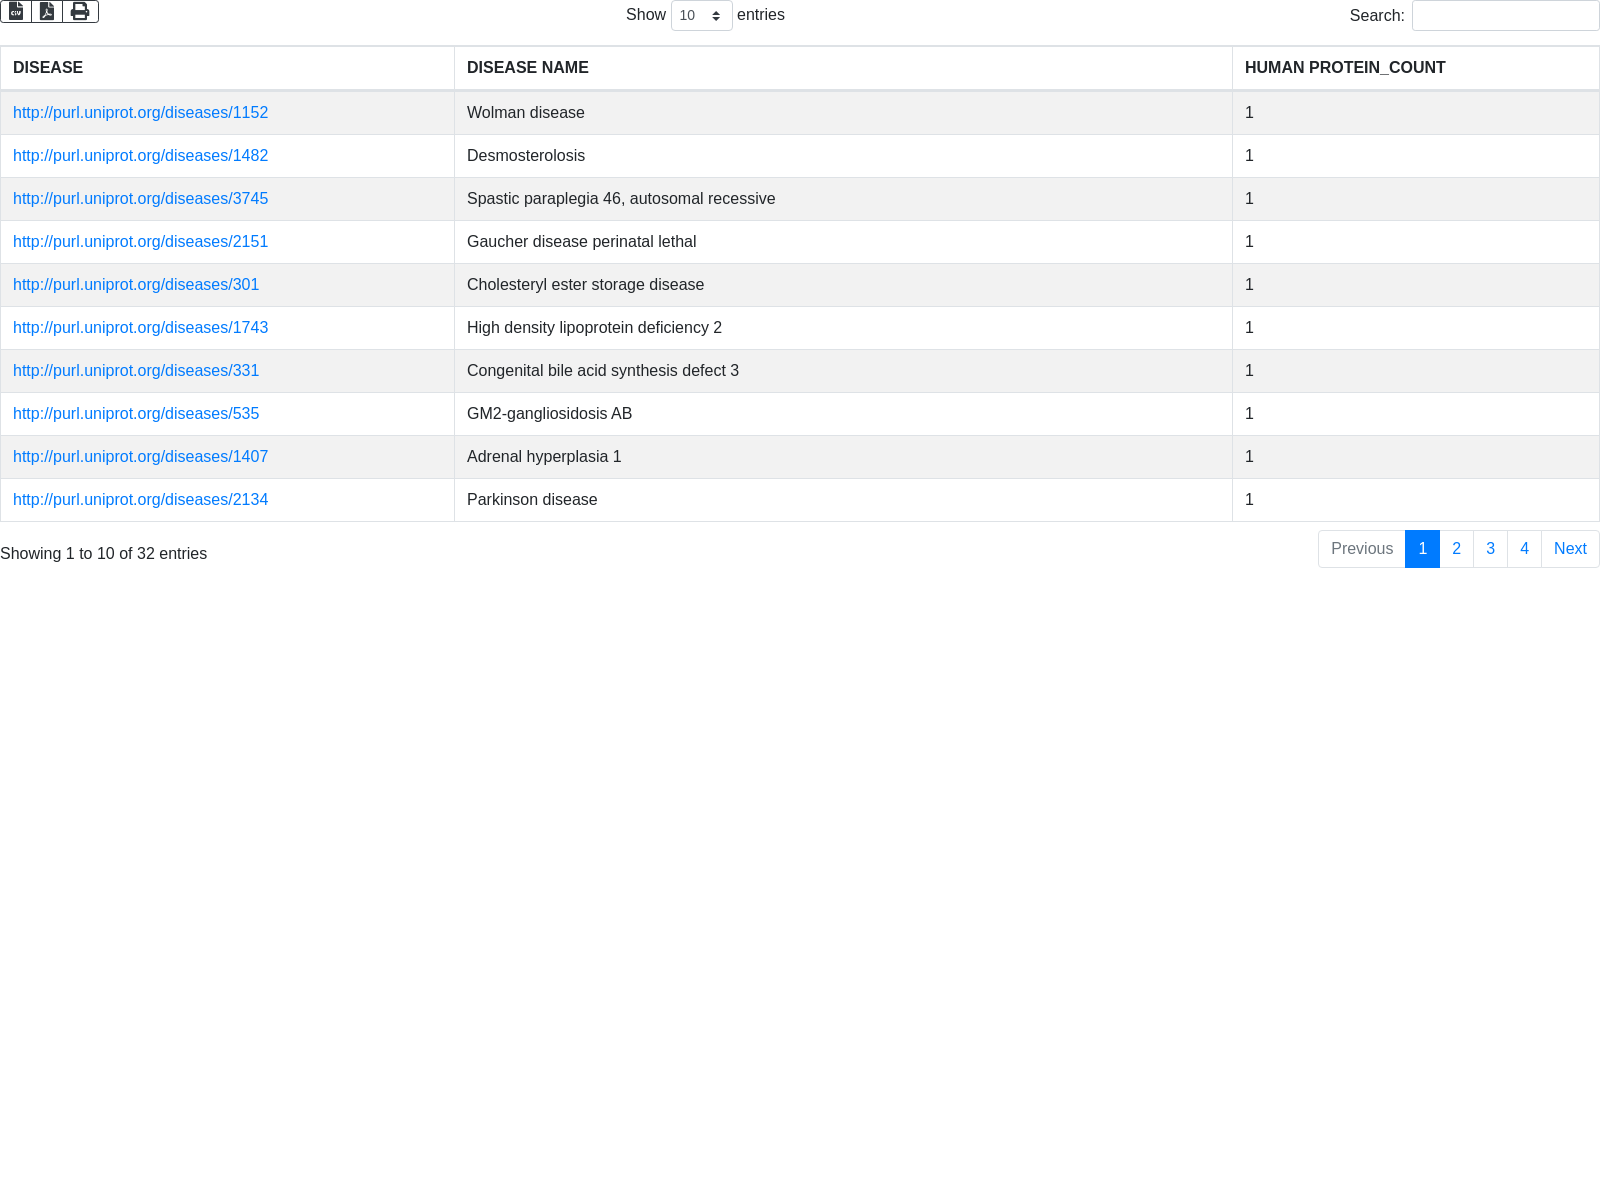1600x1200 pixels.
Task: Open the diseases/1482 Desmosterolosis link
Action: pos(140,156)
